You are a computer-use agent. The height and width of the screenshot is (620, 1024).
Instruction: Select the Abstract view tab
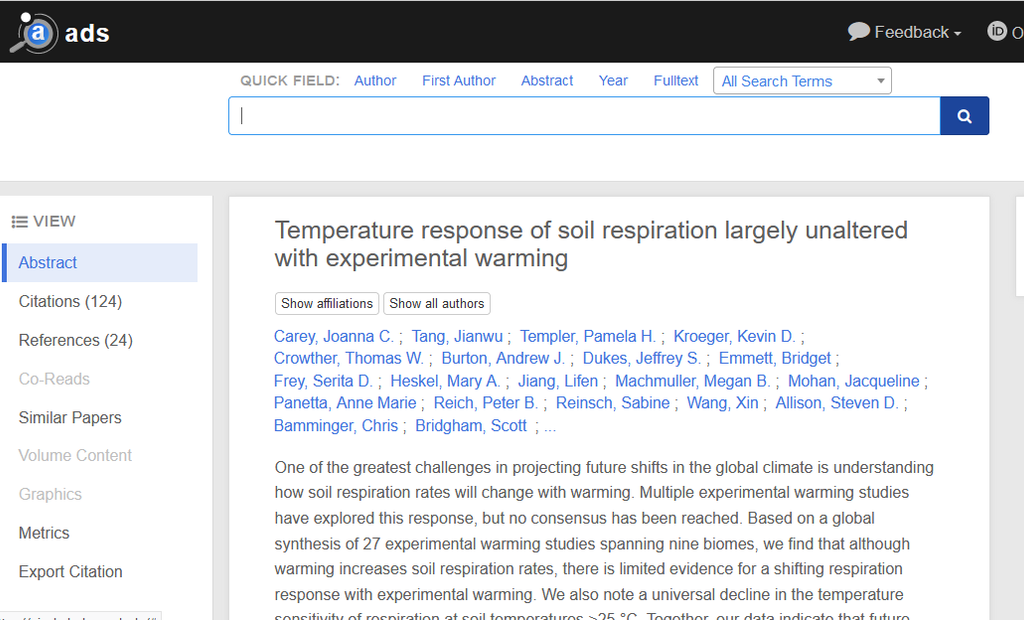pyautogui.click(x=48, y=263)
